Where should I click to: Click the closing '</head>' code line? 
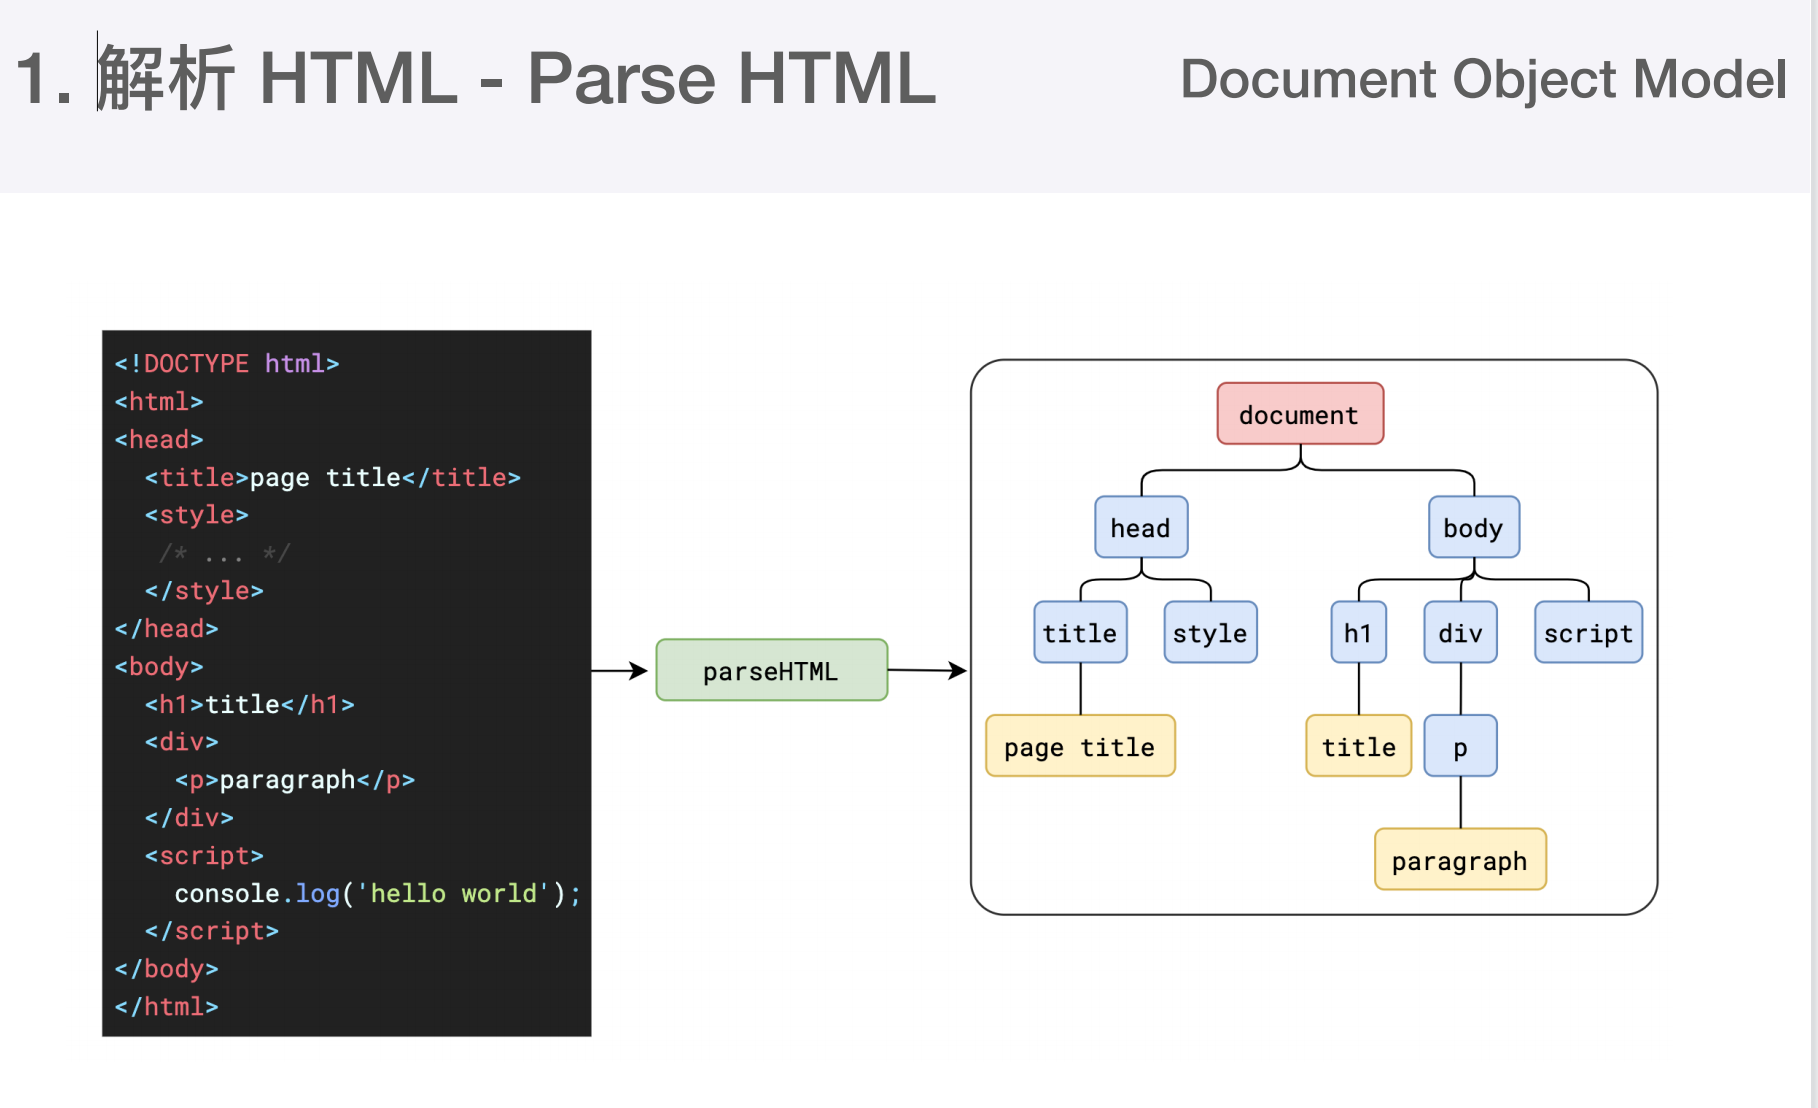(x=167, y=628)
